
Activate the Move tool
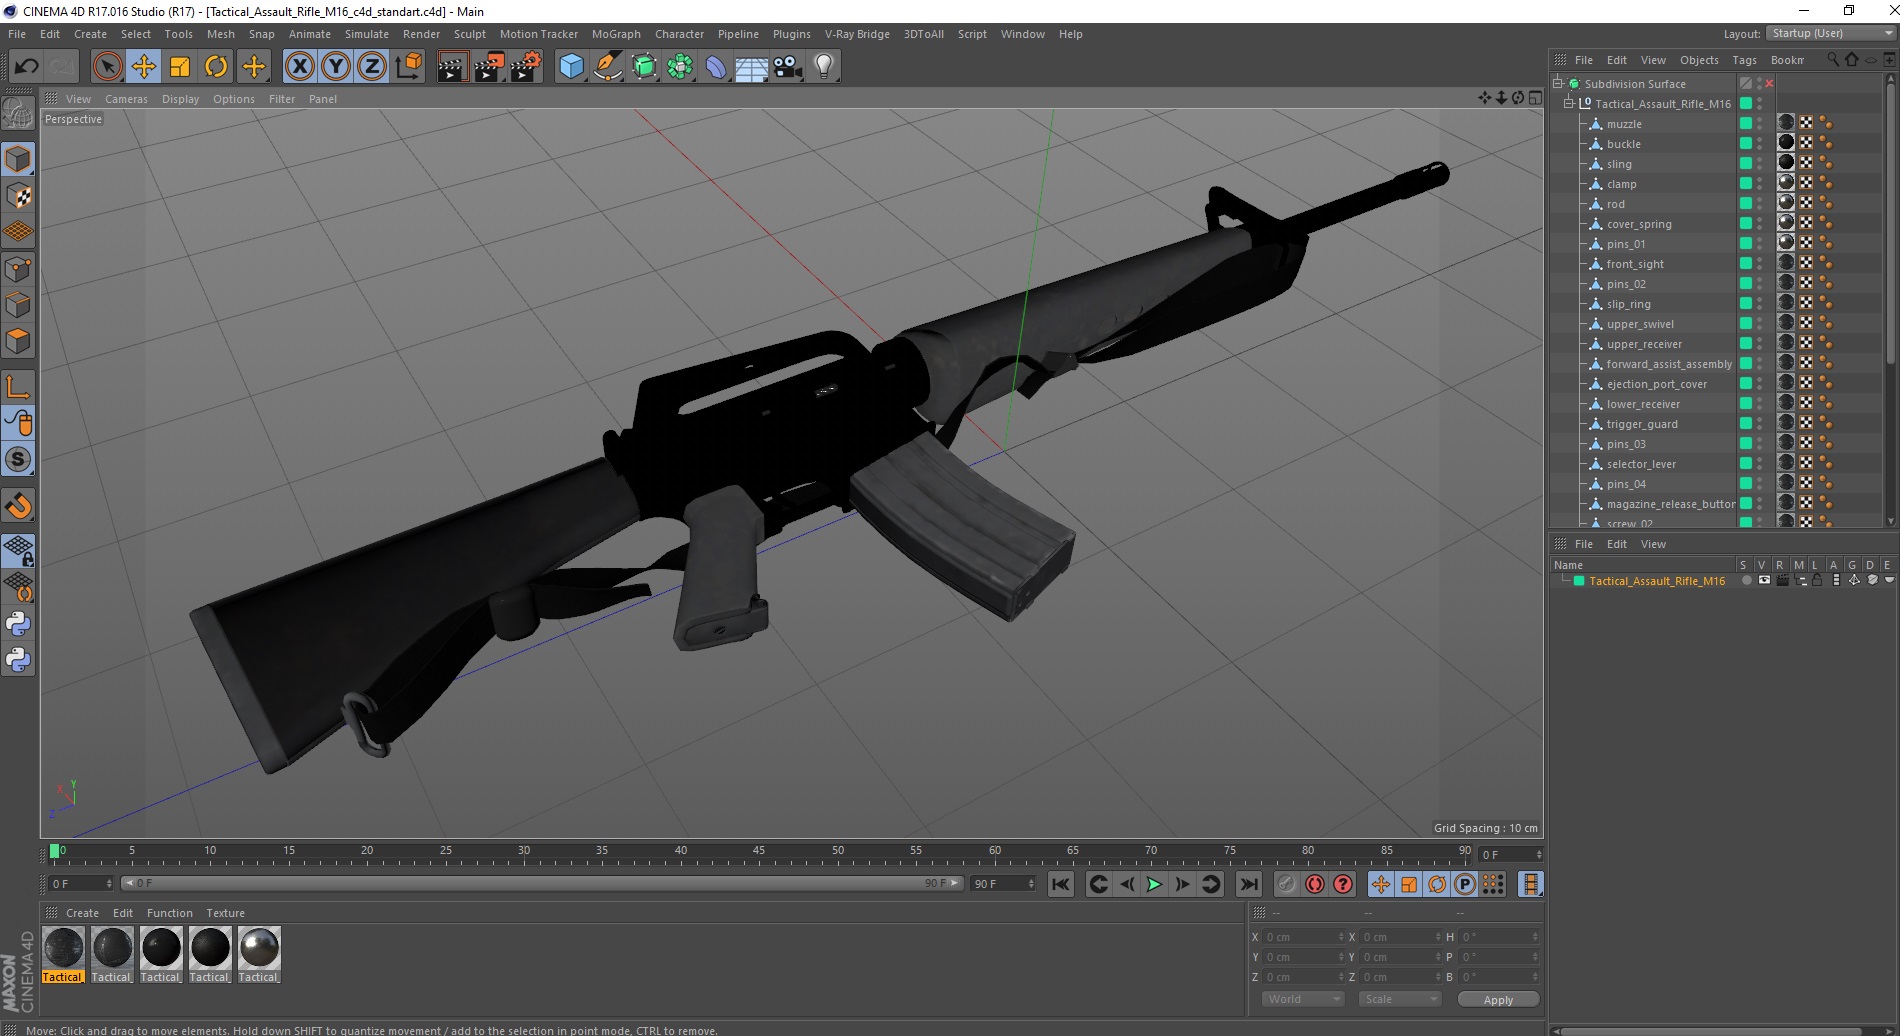pos(144,67)
